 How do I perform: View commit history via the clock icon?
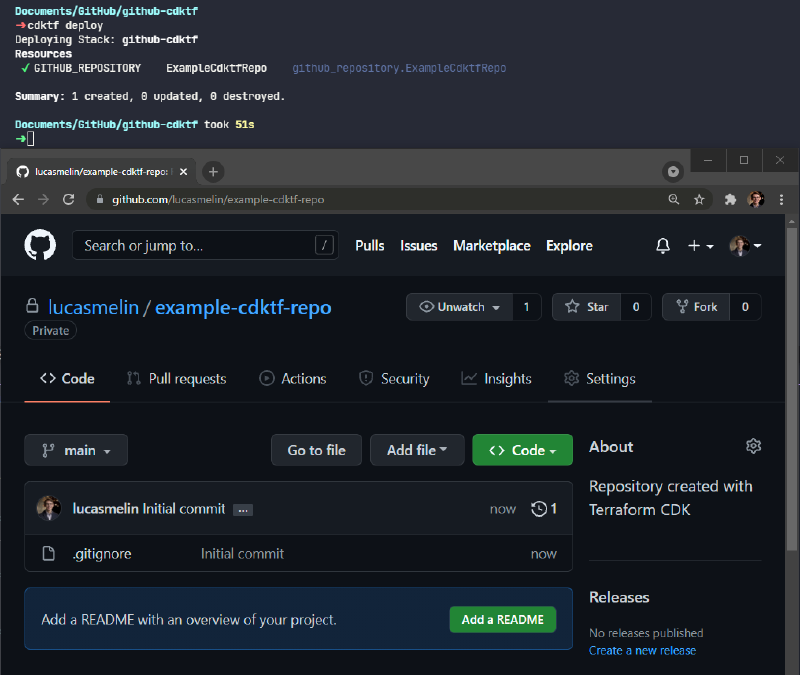click(537, 509)
